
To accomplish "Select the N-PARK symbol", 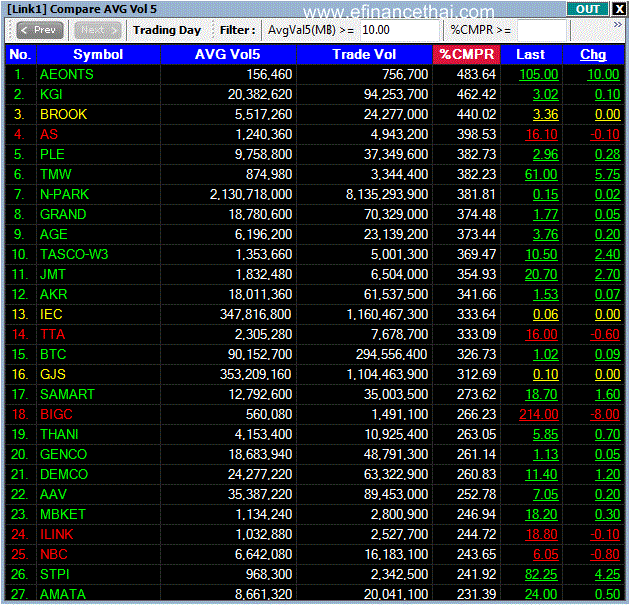I will coord(64,194).
